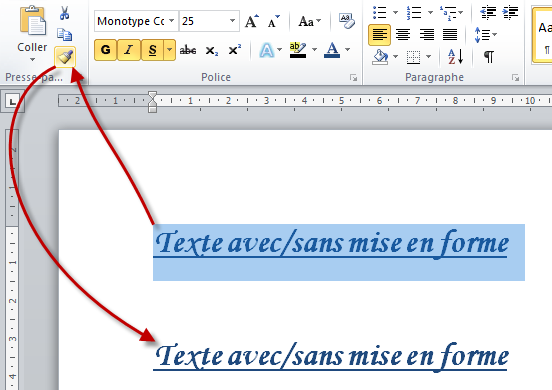Expand the font size dropdown list
552x390 pixels.
[x=232, y=21]
